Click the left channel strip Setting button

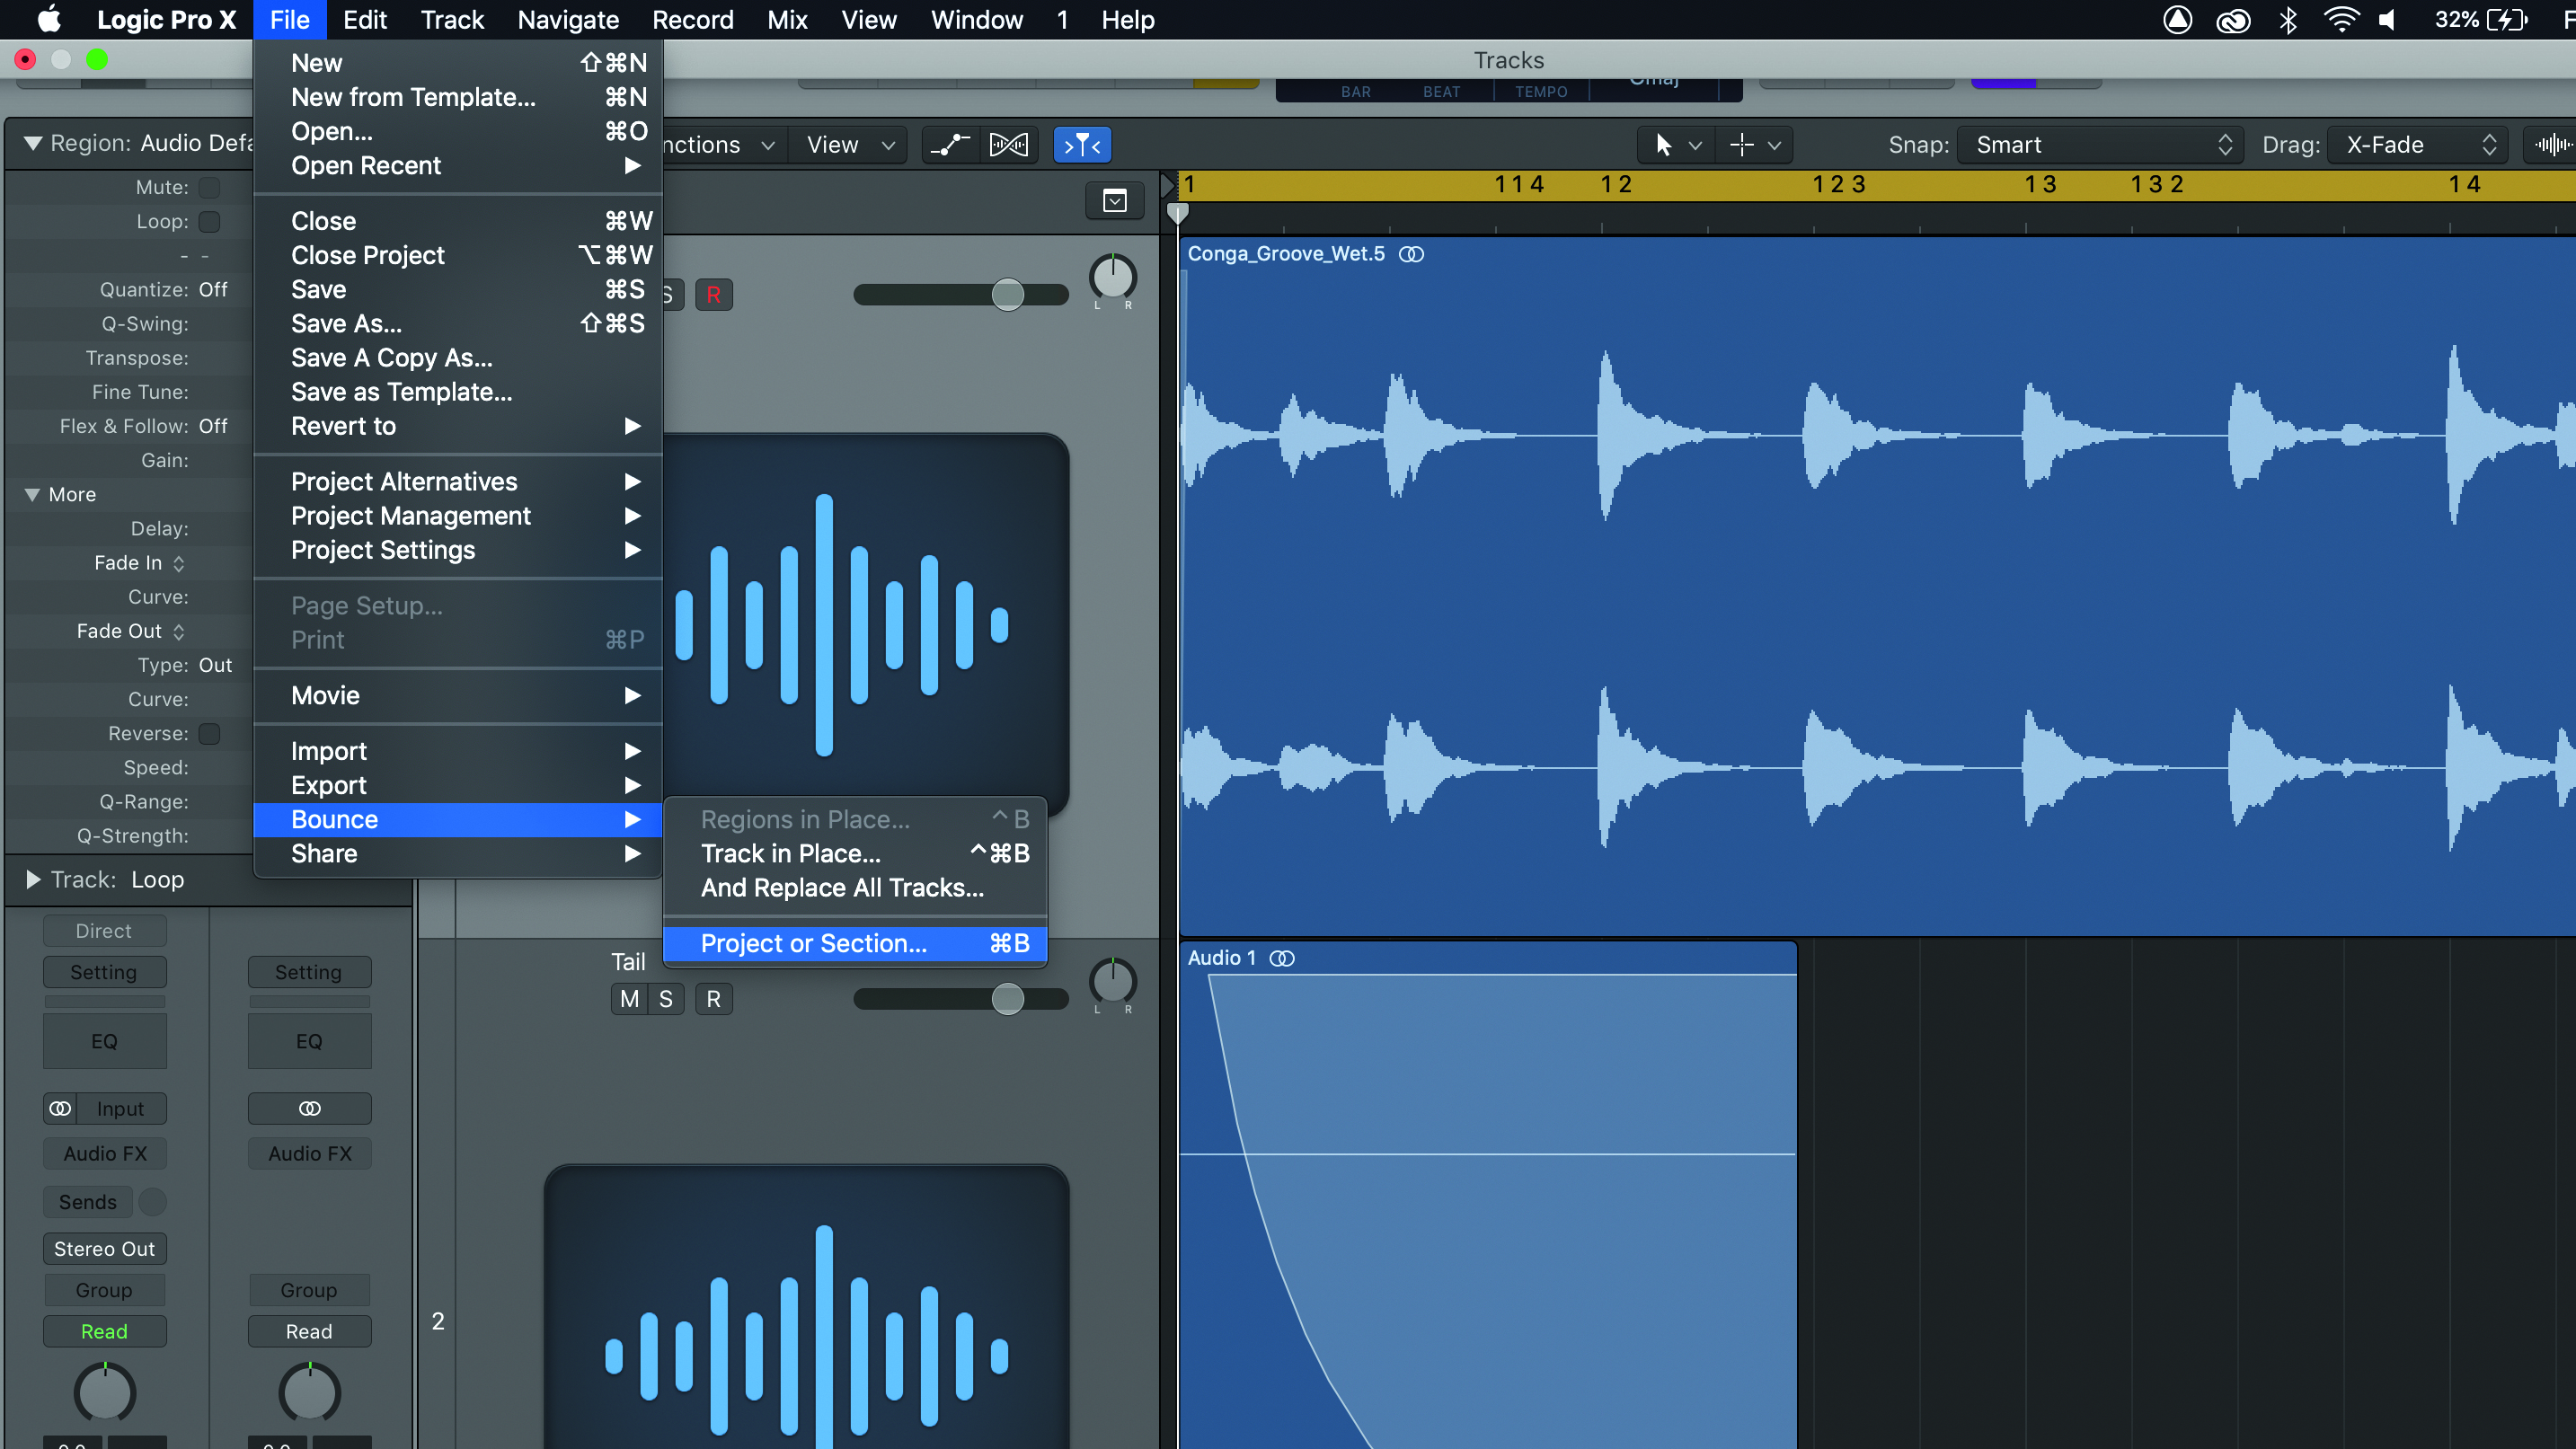click(x=104, y=971)
